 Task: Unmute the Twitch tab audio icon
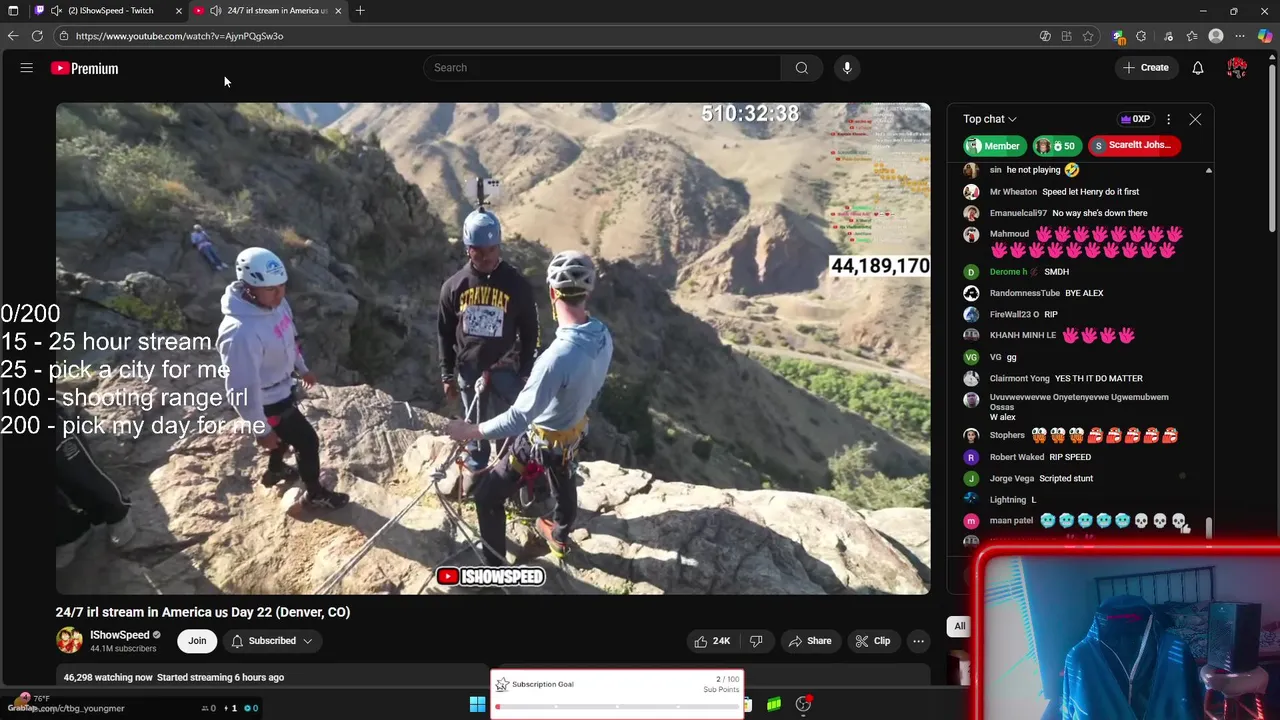point(56,11)
